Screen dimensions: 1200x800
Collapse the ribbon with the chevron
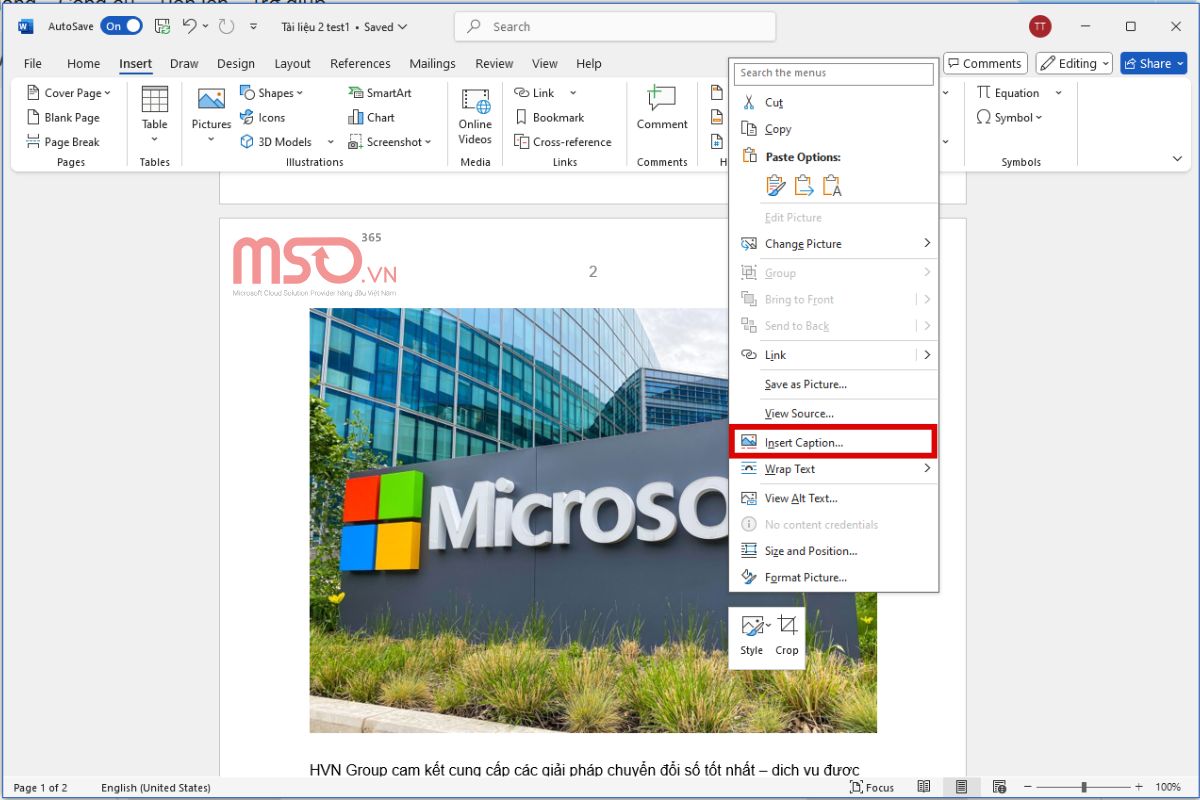tap(1177, 159)
